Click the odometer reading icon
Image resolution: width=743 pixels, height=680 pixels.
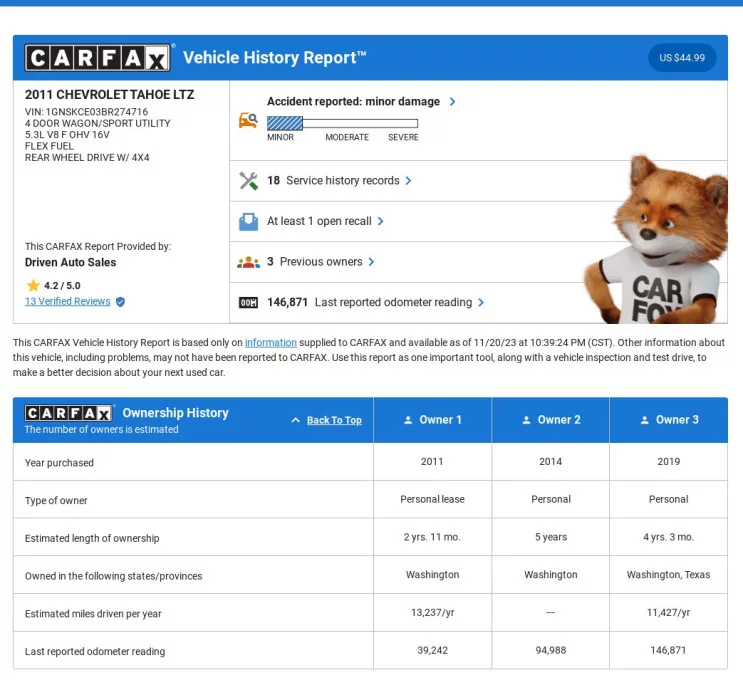[x=248, y=302]
